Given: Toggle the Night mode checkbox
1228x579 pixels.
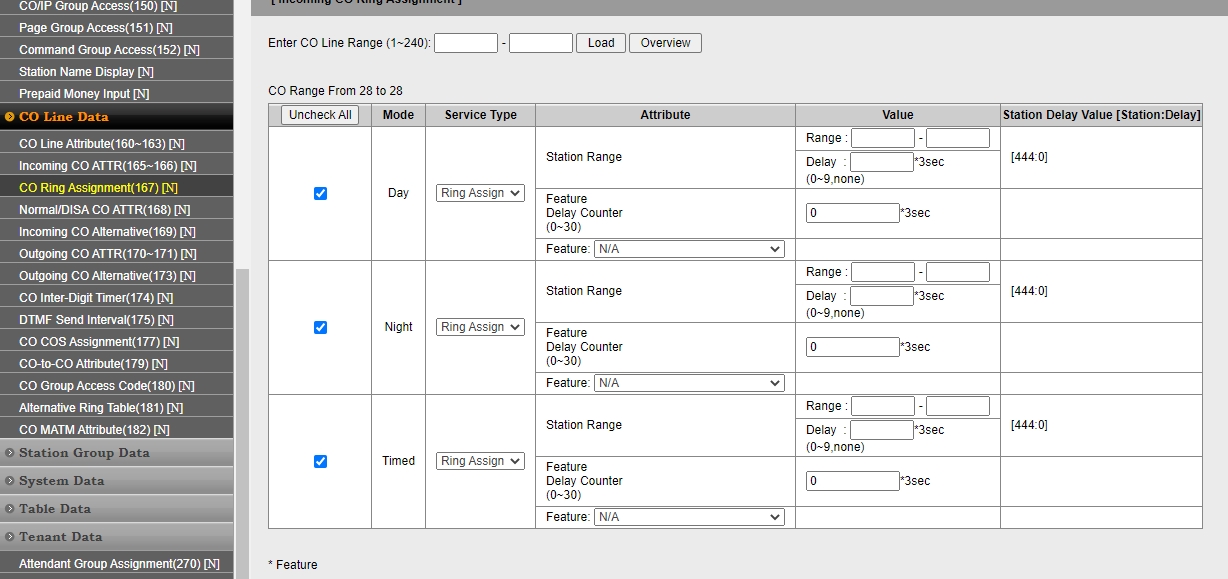Looking at the screenshot, I should click(x=320, y=327).
